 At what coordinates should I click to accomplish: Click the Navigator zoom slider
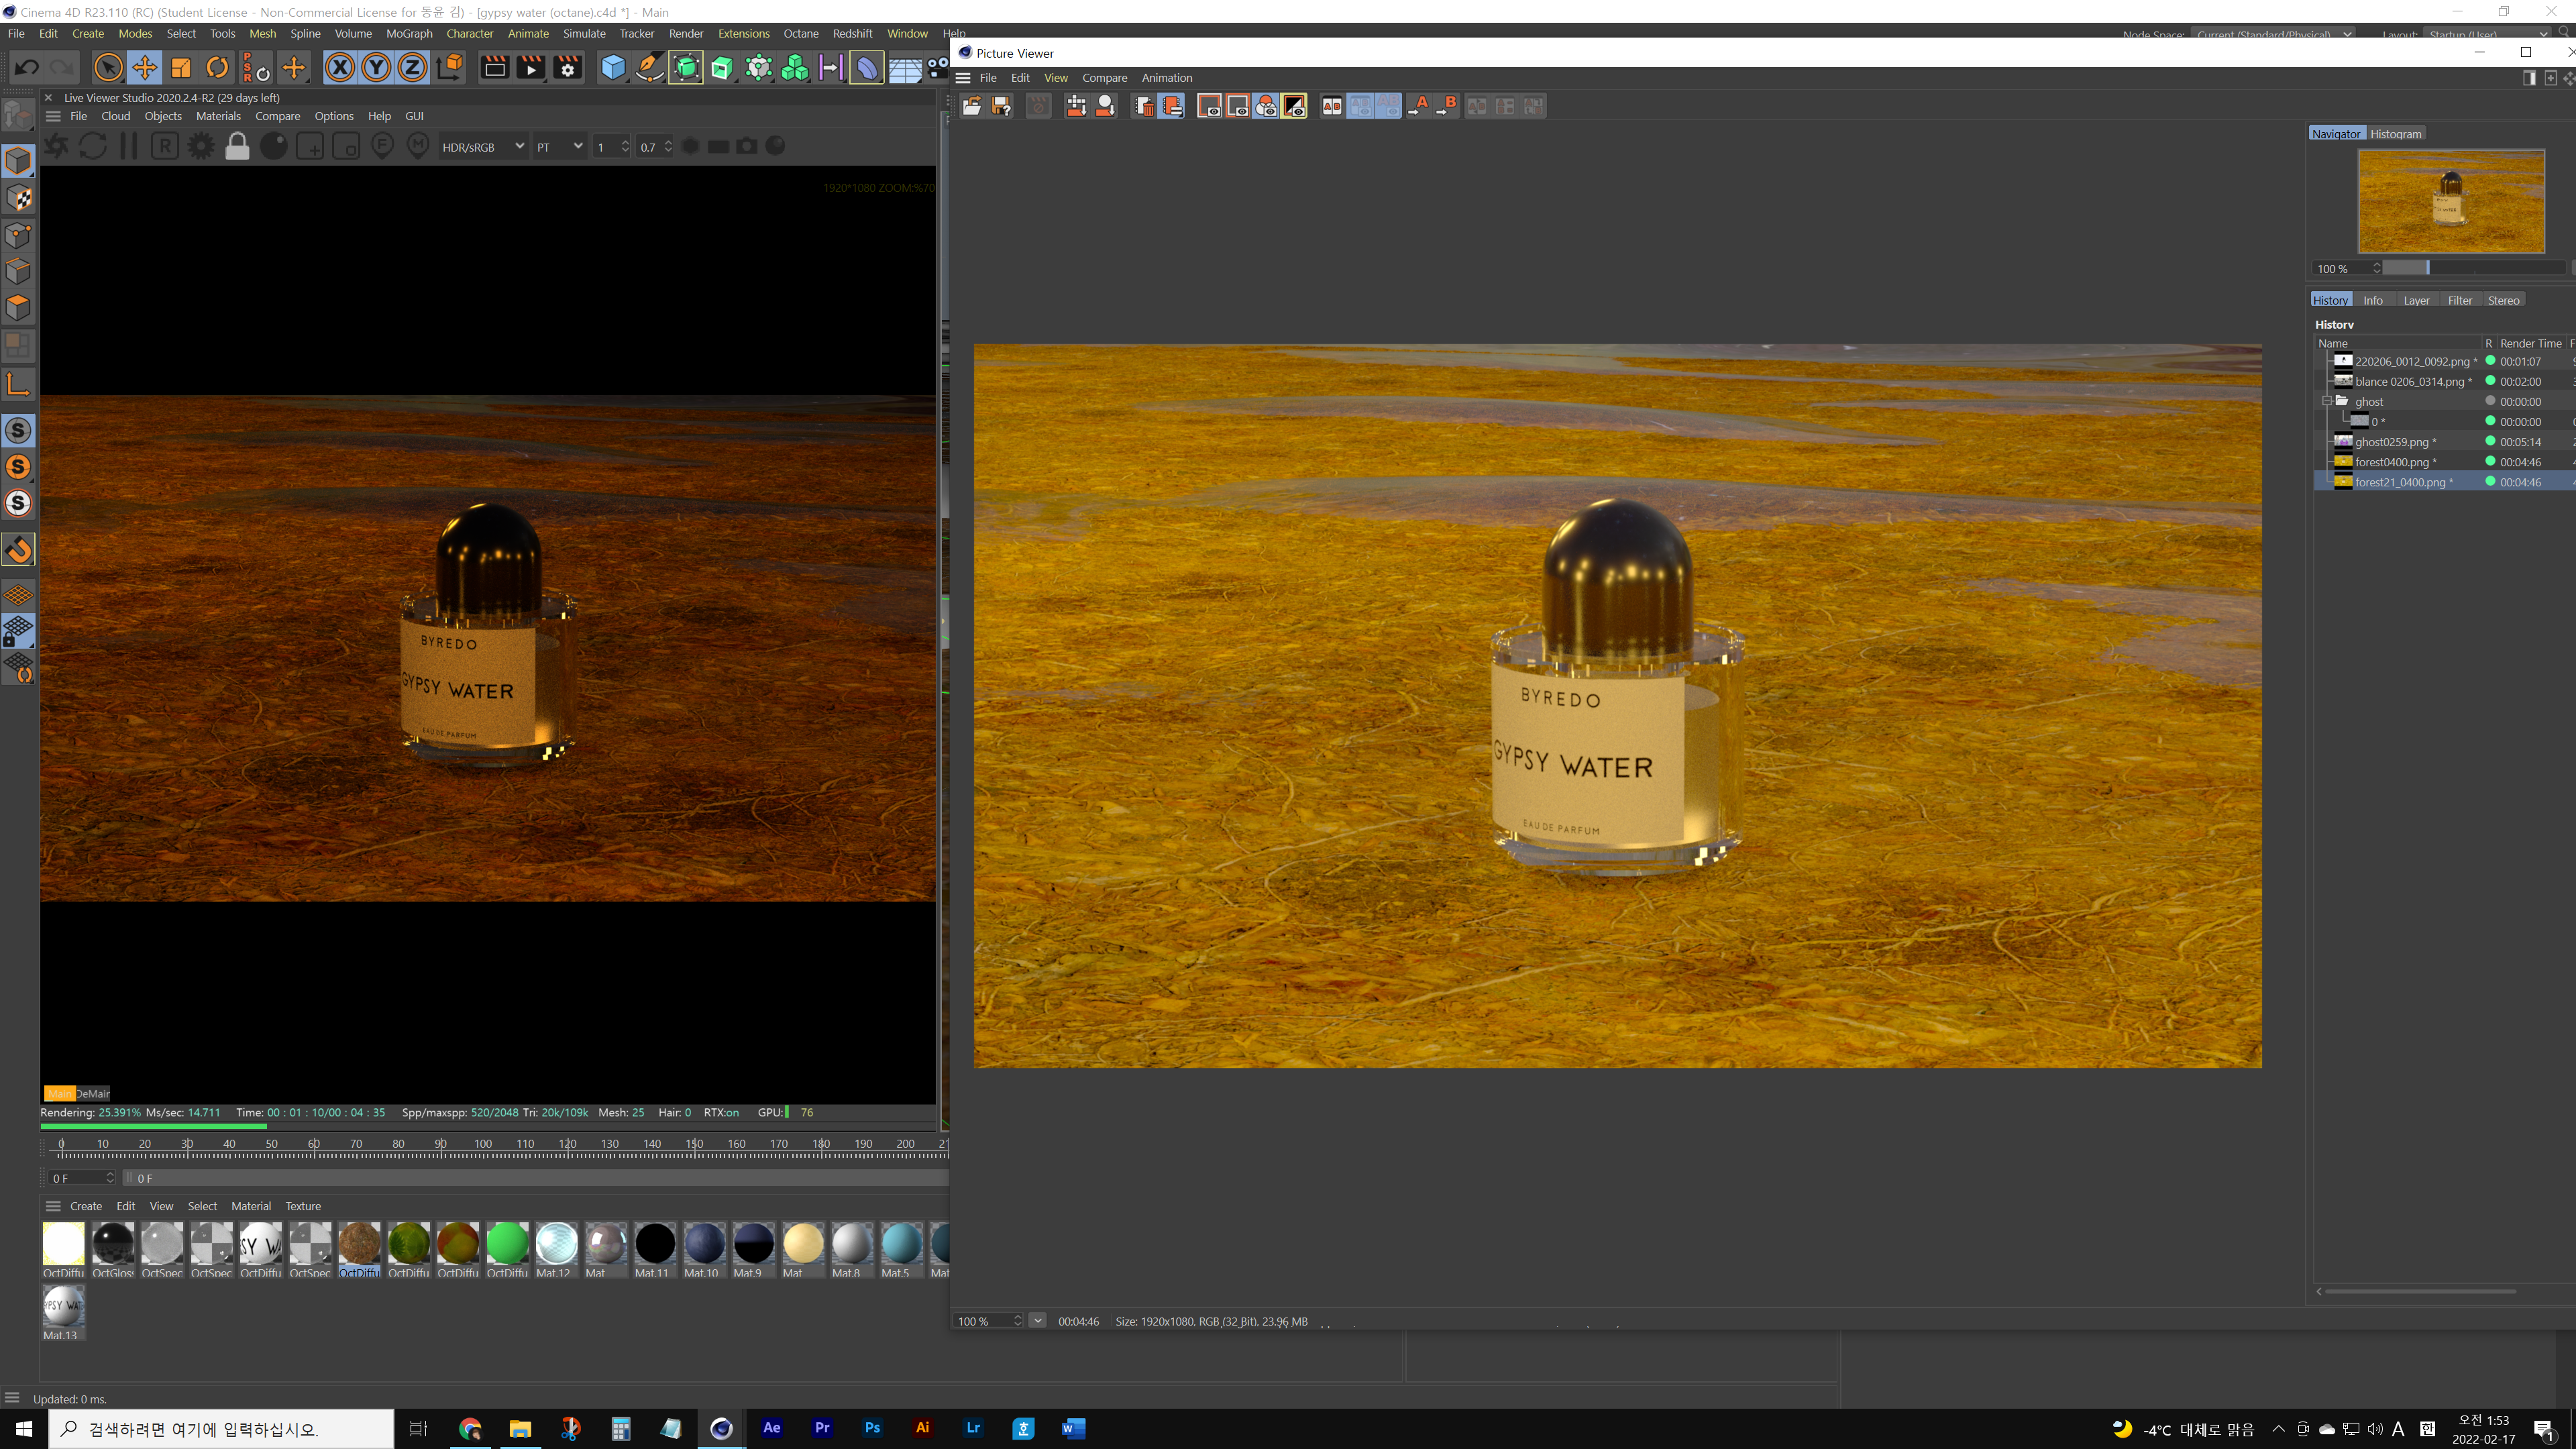pos(2474,268)
